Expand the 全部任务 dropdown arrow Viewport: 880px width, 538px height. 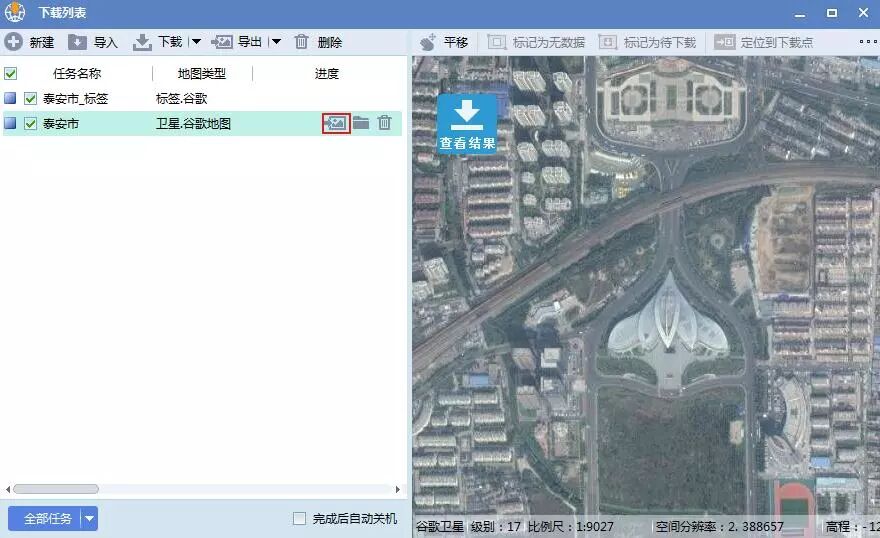[x=89, y=518]
